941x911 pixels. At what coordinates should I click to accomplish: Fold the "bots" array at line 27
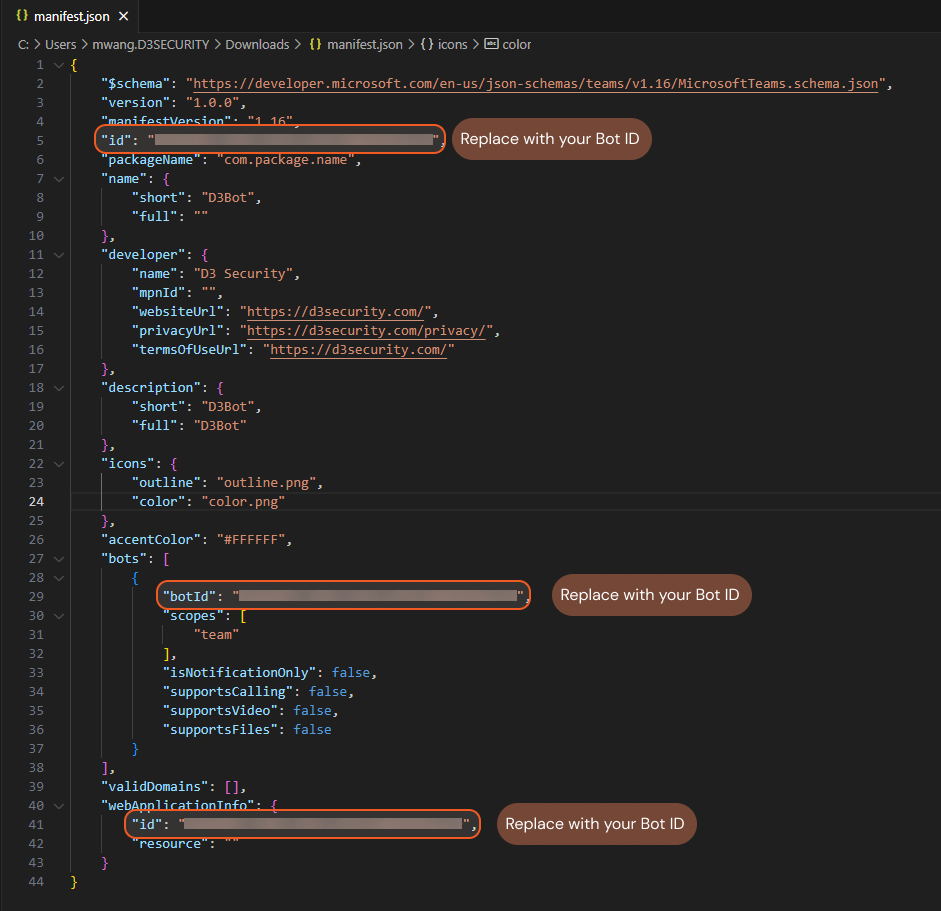pyautogui.click(x=59, y=559)
